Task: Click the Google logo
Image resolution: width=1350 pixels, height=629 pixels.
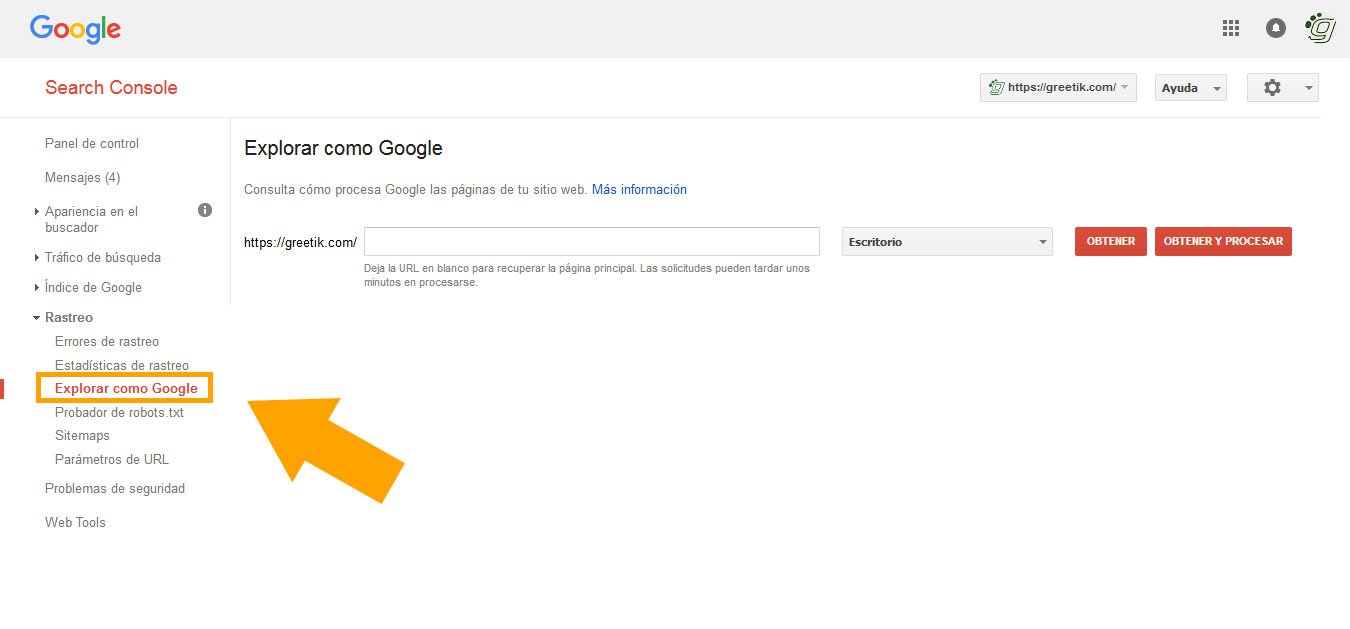Action: pos(75,29)
